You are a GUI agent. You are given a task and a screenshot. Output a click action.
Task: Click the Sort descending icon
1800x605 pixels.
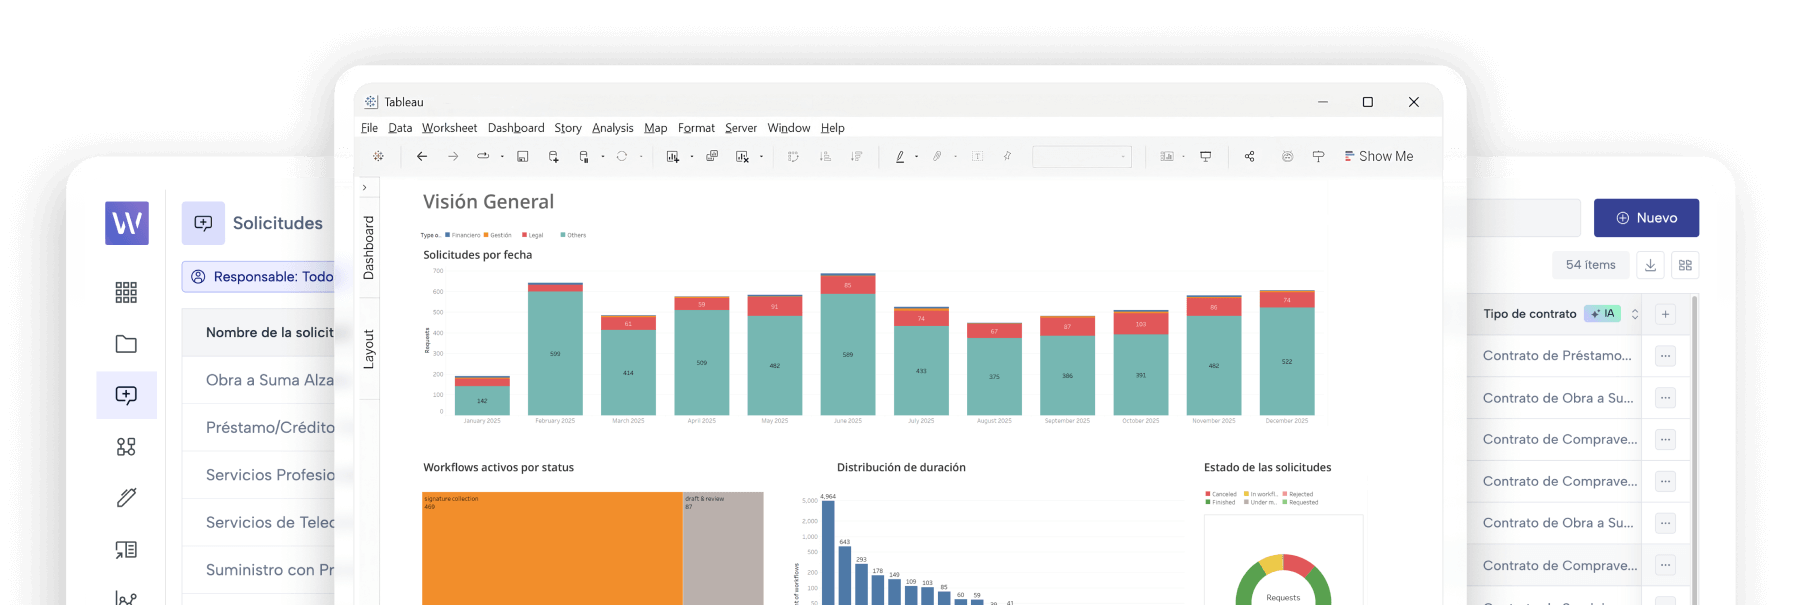(x=856, y=156)
